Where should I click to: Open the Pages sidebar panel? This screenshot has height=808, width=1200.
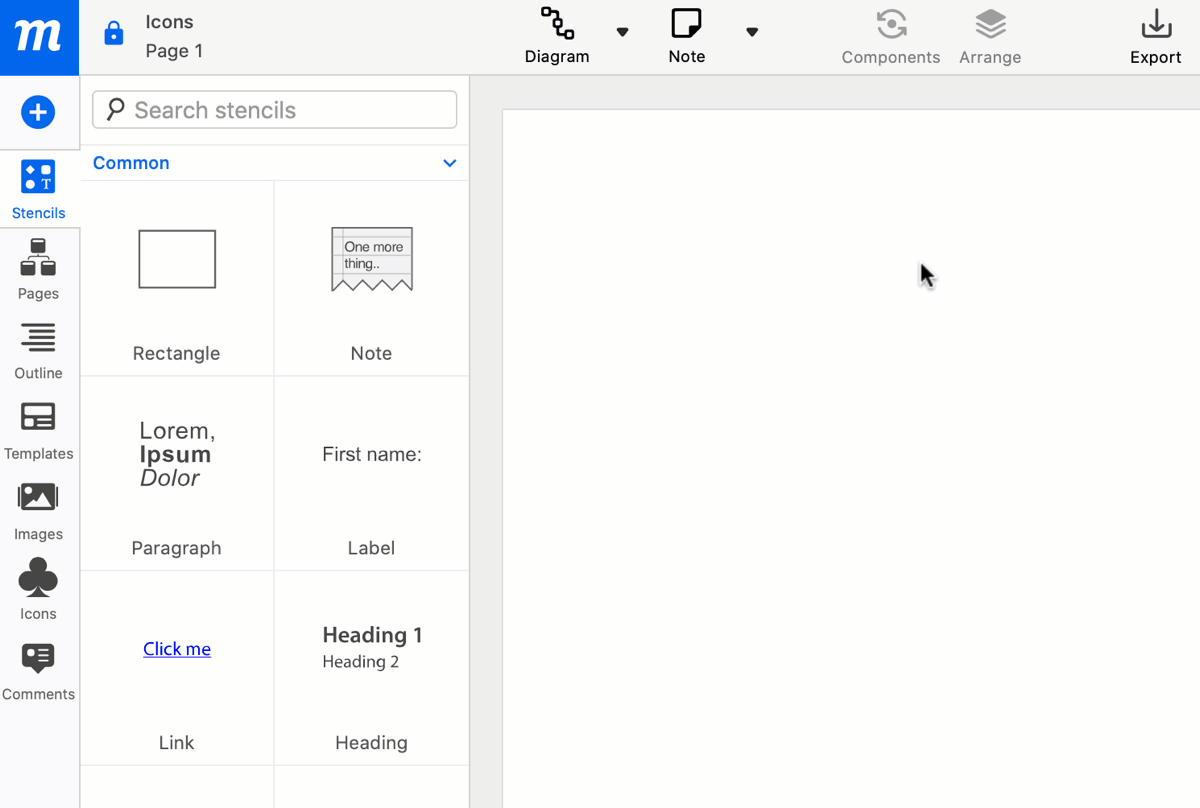(38, 269)
